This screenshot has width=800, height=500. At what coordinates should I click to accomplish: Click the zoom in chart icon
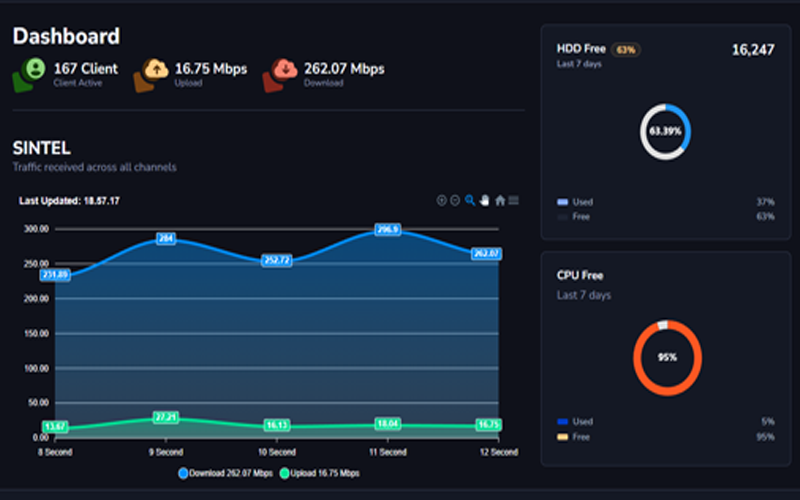pos(442,201)
